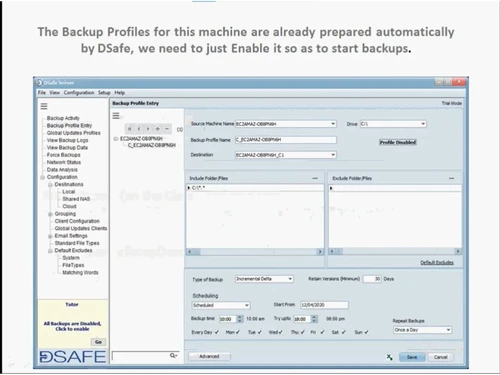Expand the Grouping tree node
Screen dimensions: 500x375
point(50,214)
